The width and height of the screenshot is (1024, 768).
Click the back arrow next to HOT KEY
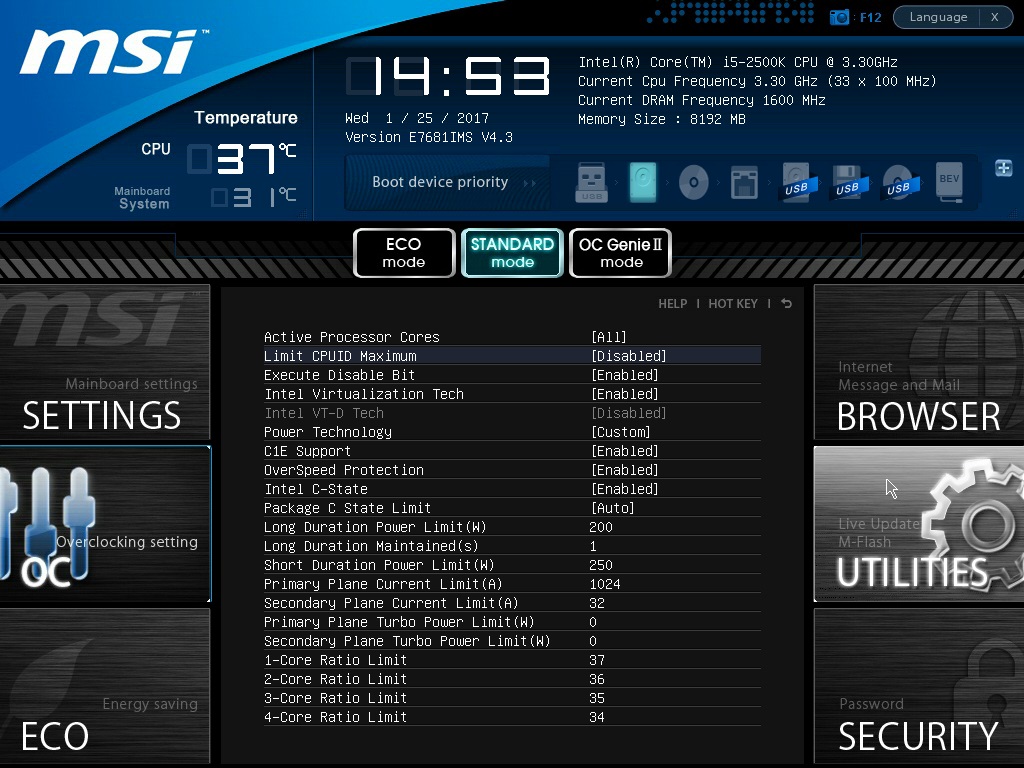point(786,304)
